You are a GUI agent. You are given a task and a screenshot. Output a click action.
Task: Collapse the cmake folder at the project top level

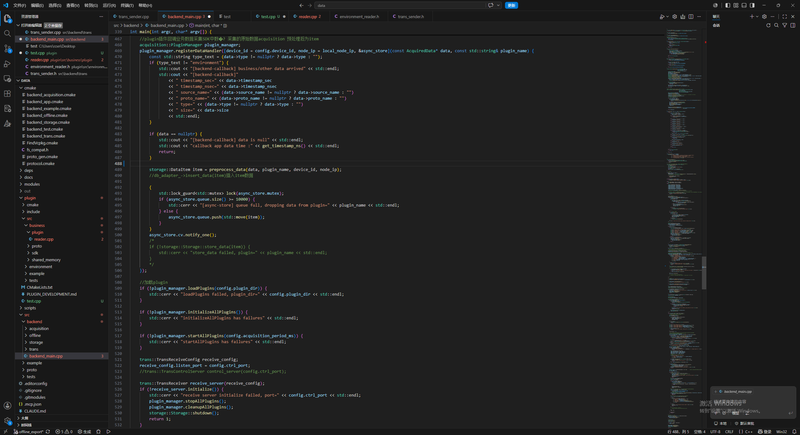point(30,88)
